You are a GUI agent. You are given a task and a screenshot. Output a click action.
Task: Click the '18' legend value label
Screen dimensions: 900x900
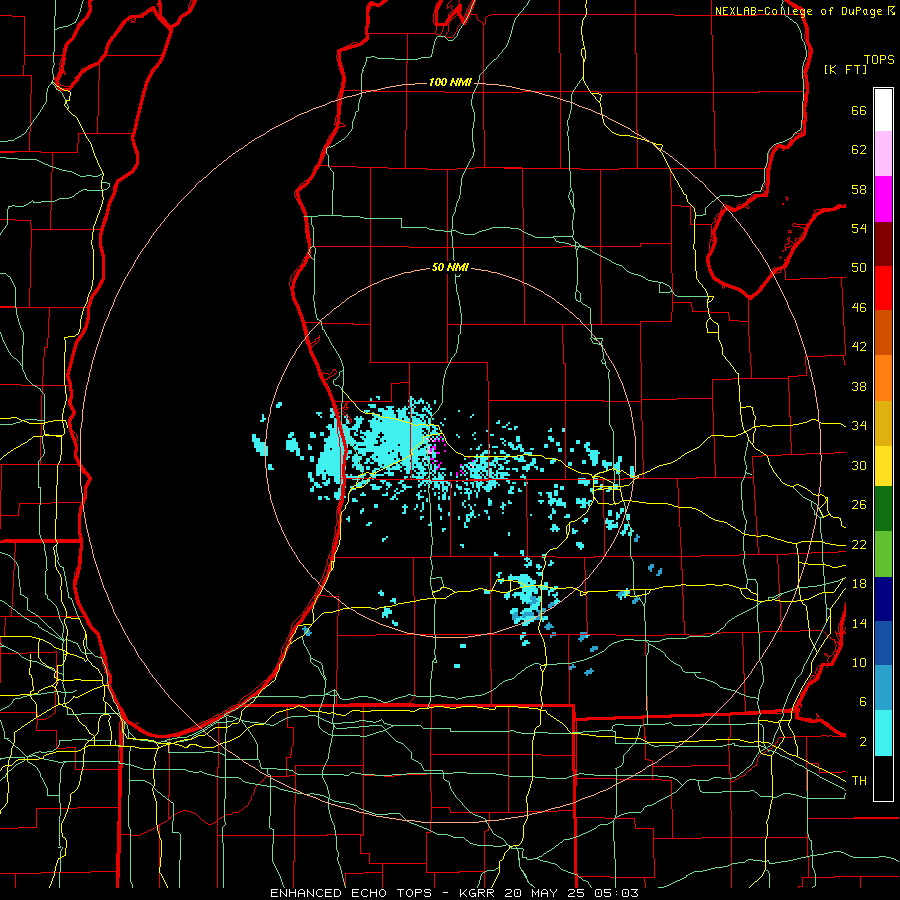click(x=859, y=584)
